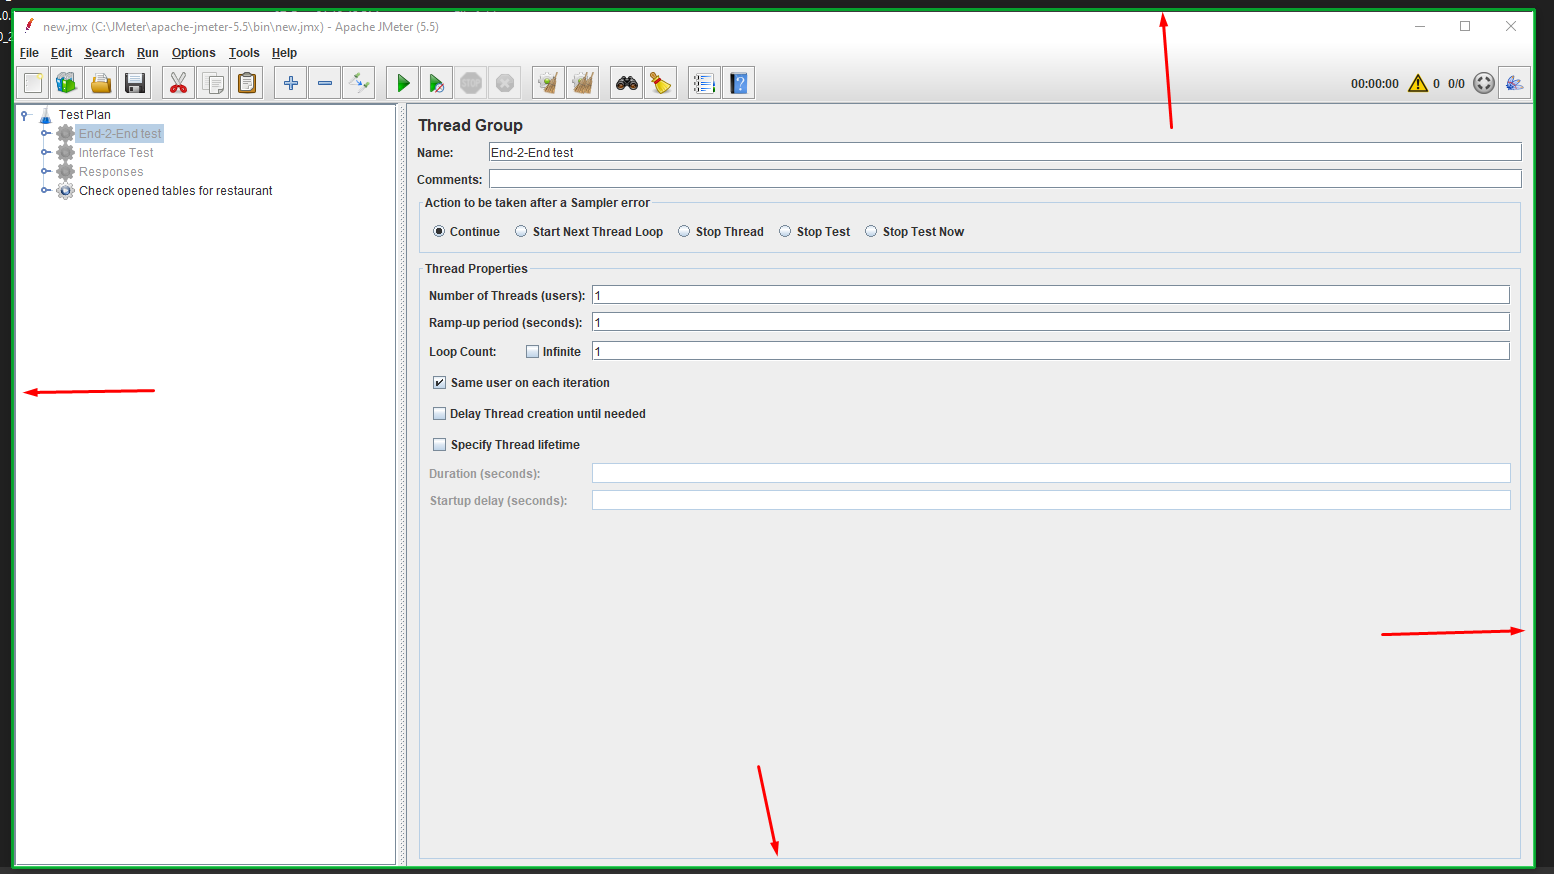Open the Help menu
This screenshot has height=874, width=1554.
284,53
